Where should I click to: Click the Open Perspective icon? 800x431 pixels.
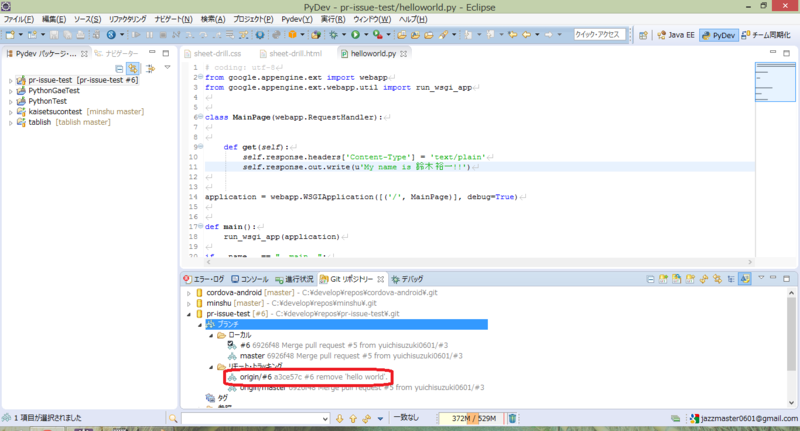(643, 35)
